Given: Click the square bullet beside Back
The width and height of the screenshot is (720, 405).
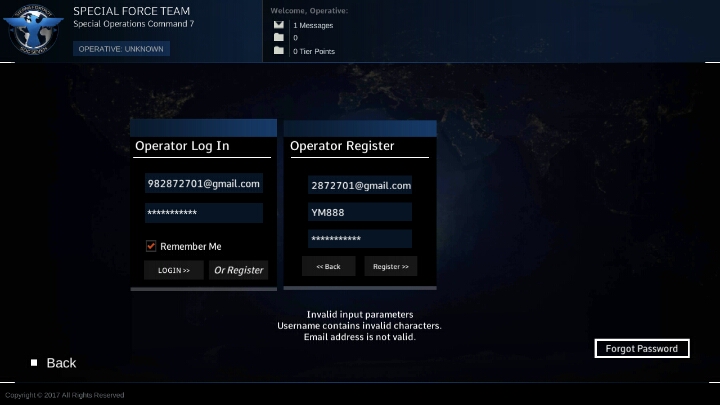Looking at the screenshot, I should click(34, 363).
